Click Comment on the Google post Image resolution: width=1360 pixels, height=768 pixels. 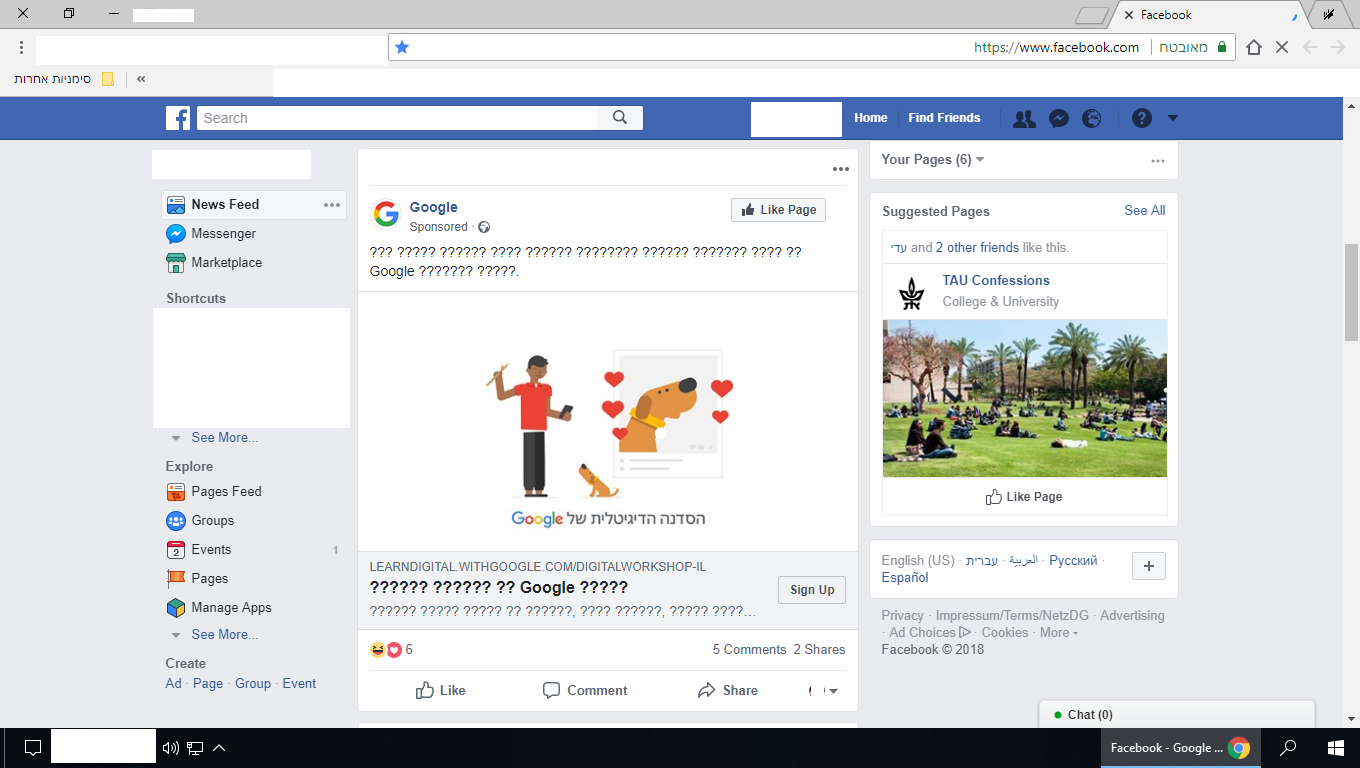pos(585,690)
